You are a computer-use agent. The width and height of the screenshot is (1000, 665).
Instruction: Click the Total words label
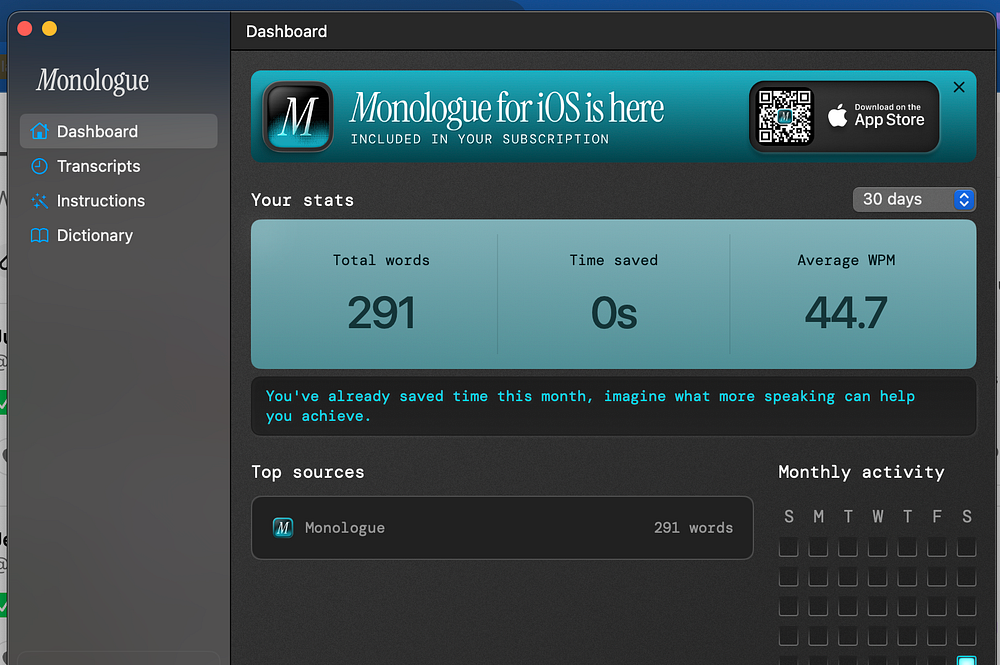381,260
